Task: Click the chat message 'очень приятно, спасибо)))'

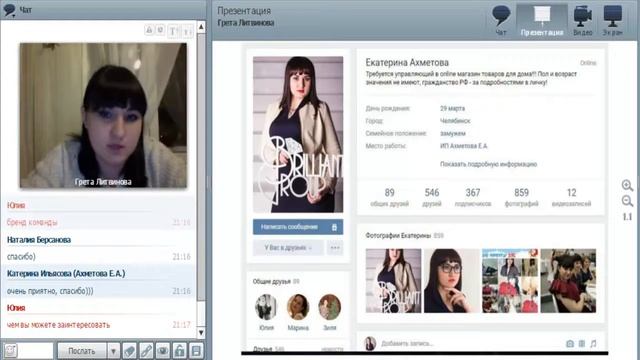Action: [x=50, y=291]
